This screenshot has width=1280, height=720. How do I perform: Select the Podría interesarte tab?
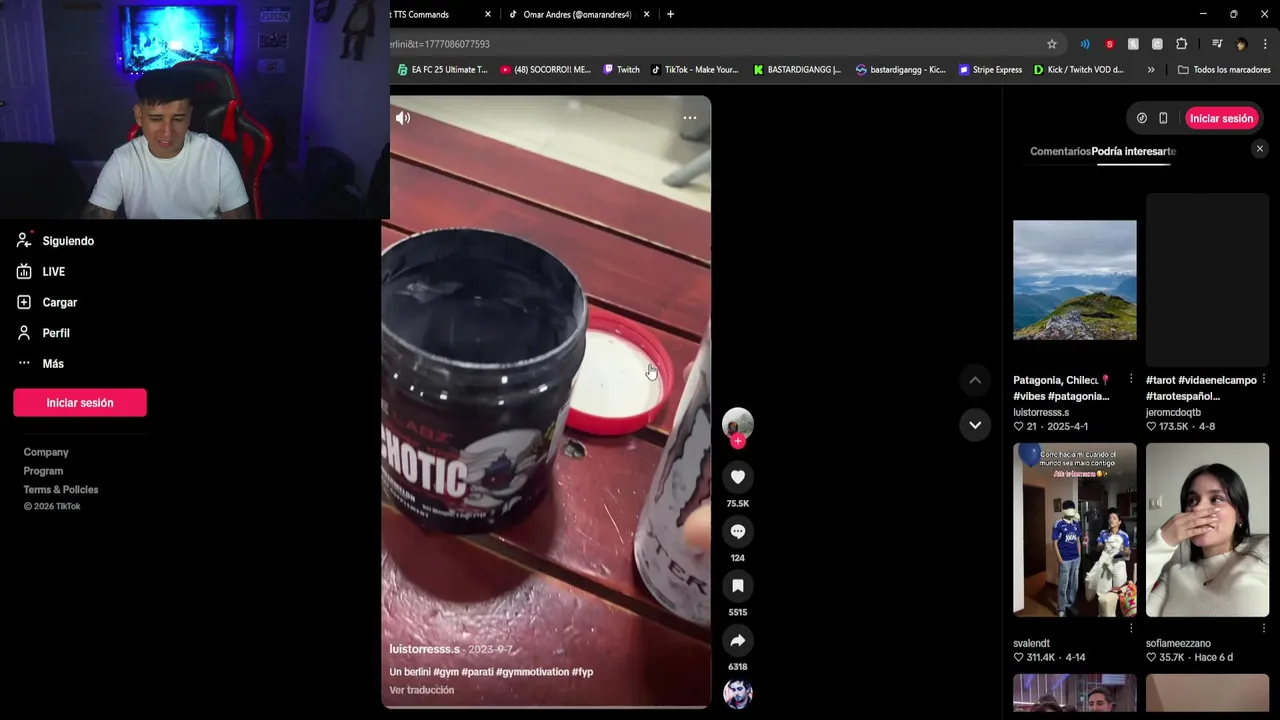click(x=1134, y=151)
